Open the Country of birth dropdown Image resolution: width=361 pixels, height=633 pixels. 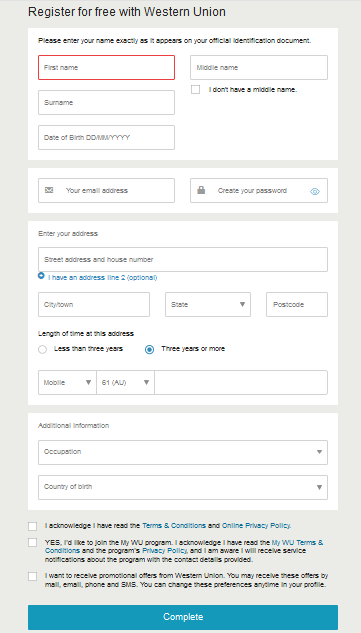point(183,487)
